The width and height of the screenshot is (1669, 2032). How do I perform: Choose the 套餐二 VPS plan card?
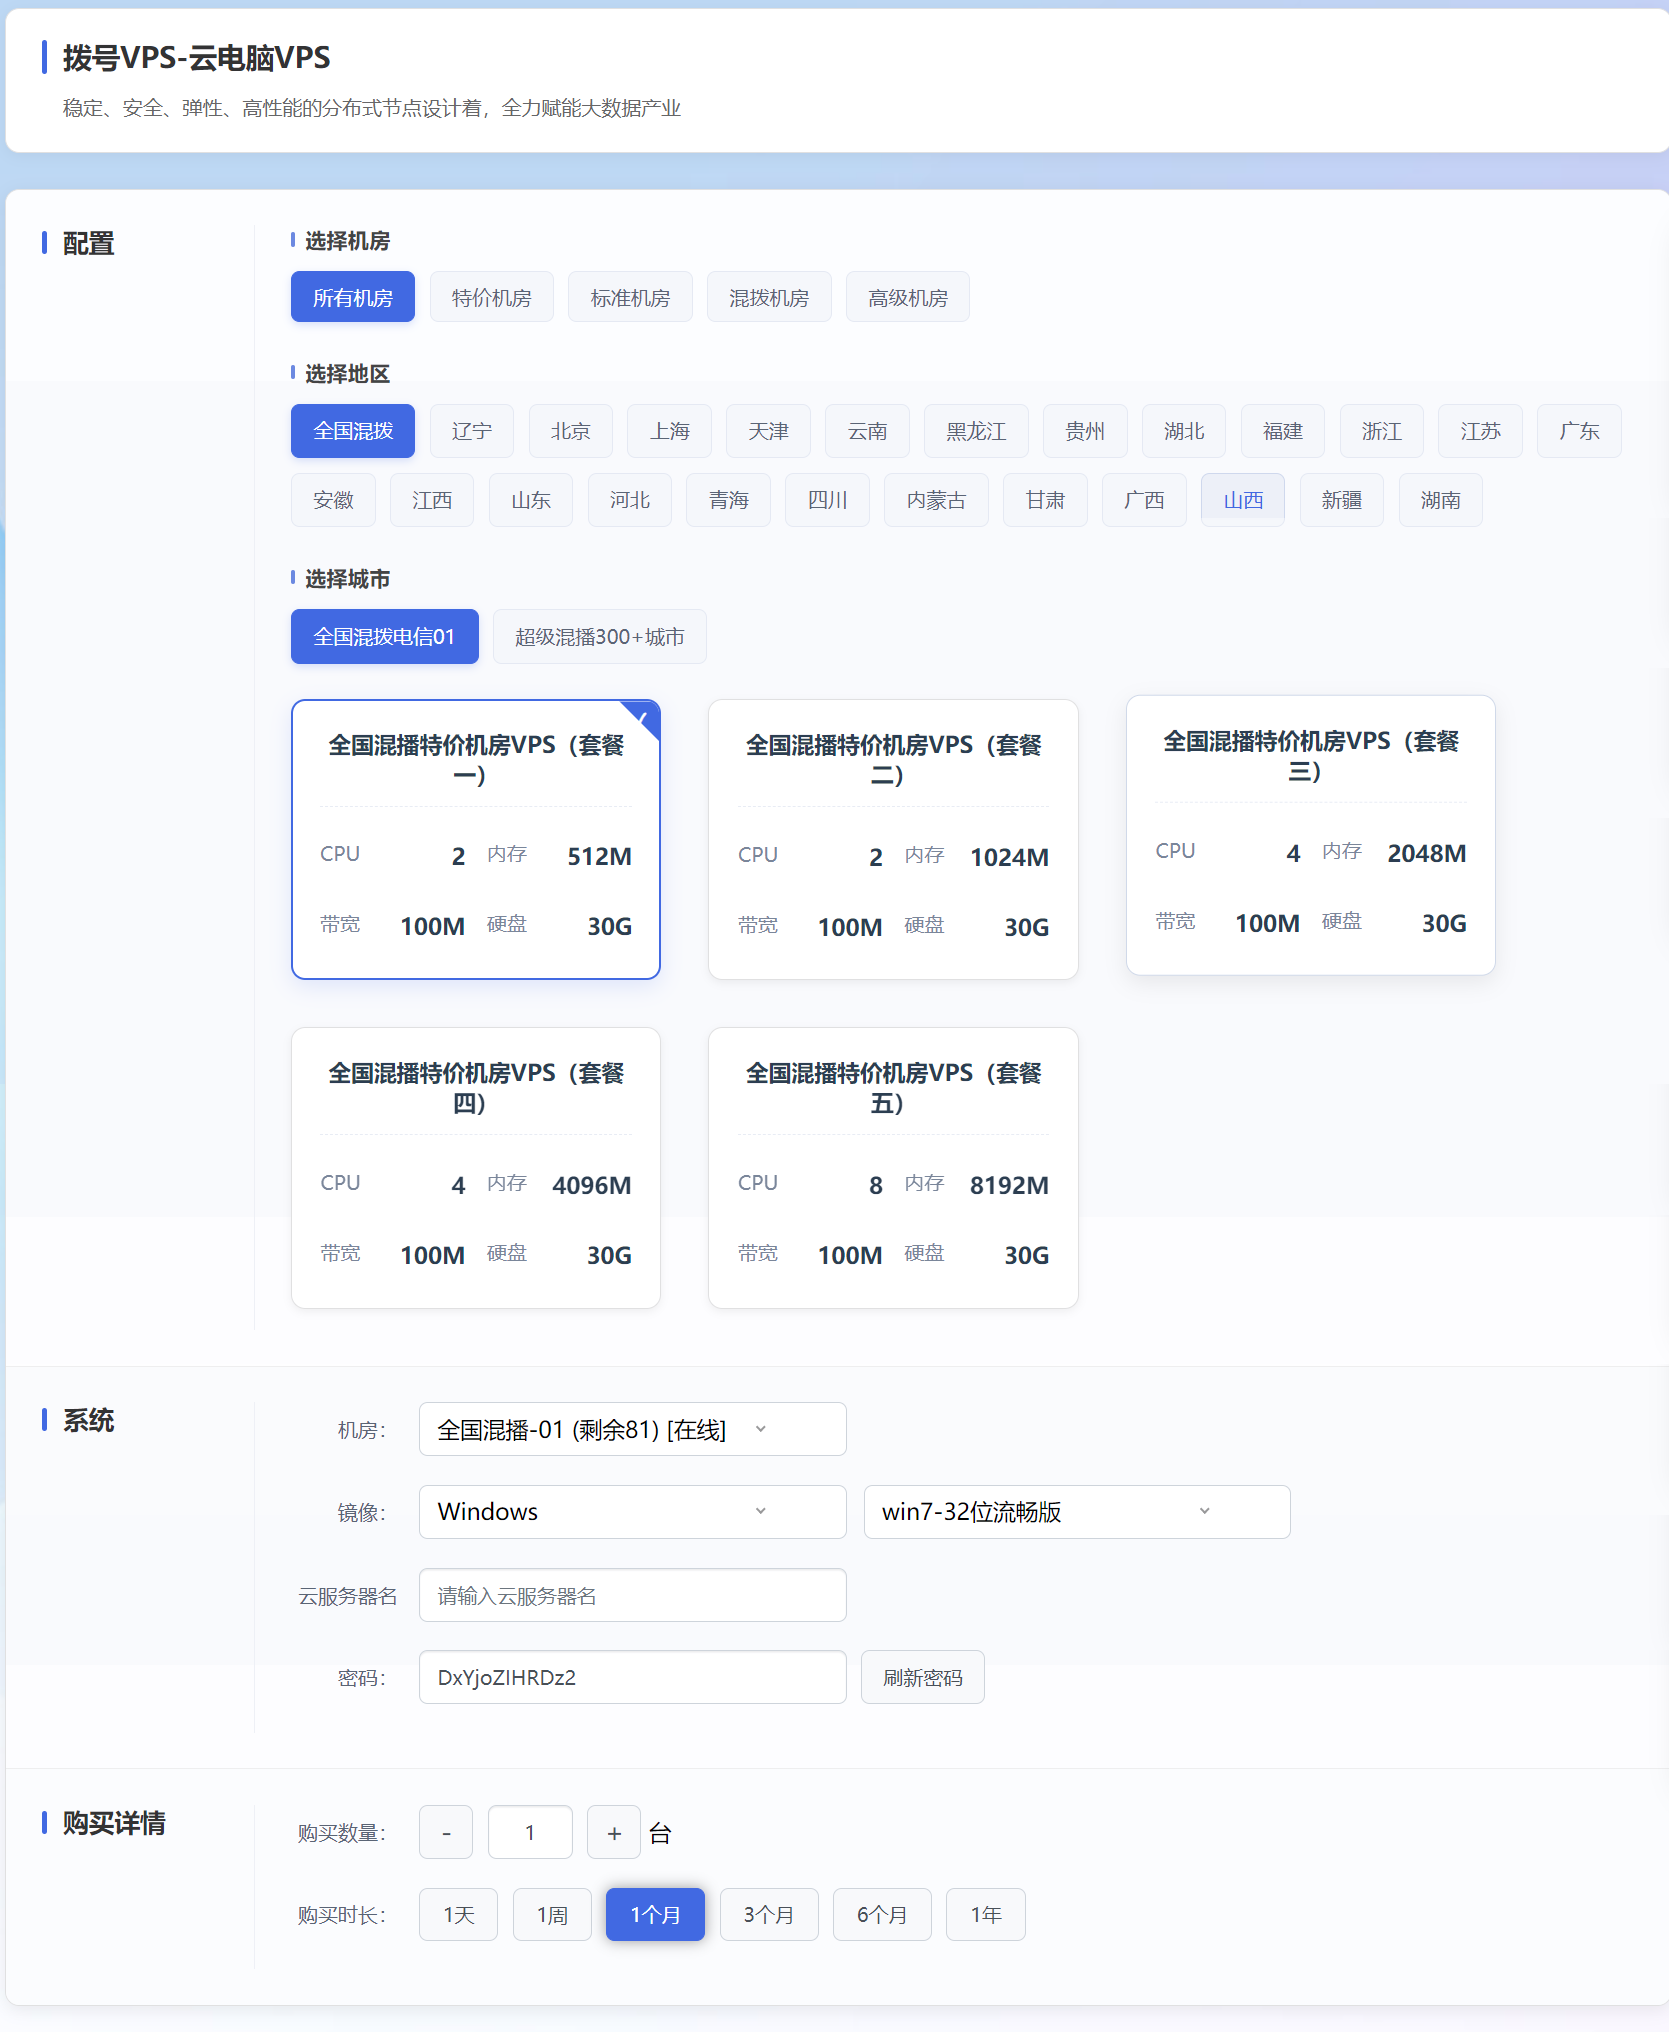[892, 839]
